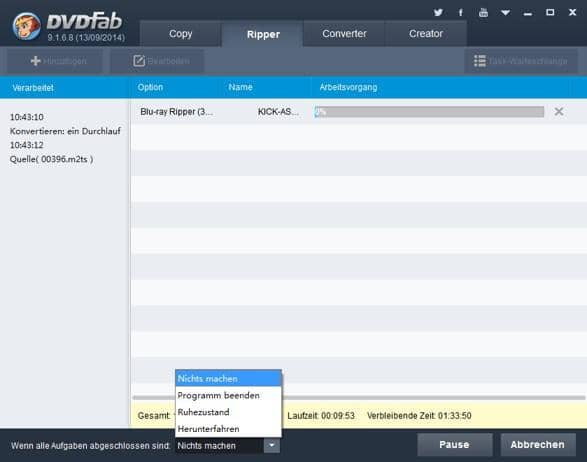Image resolution: width=587 pixels, height=462 pixels.
Task: Open the Task-Warteschlange queue button
Action: click(521, 61)
